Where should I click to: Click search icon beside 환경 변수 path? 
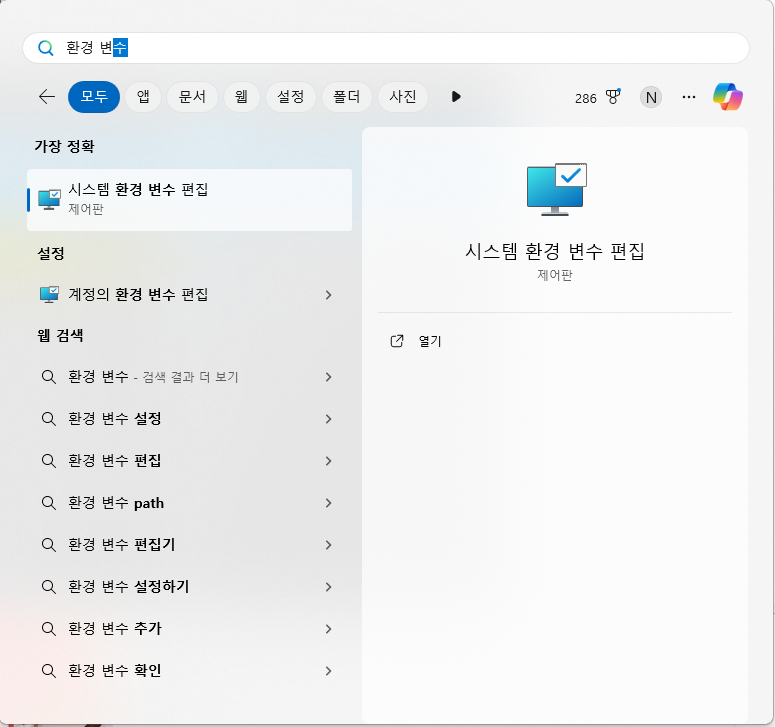click(48, 503)
